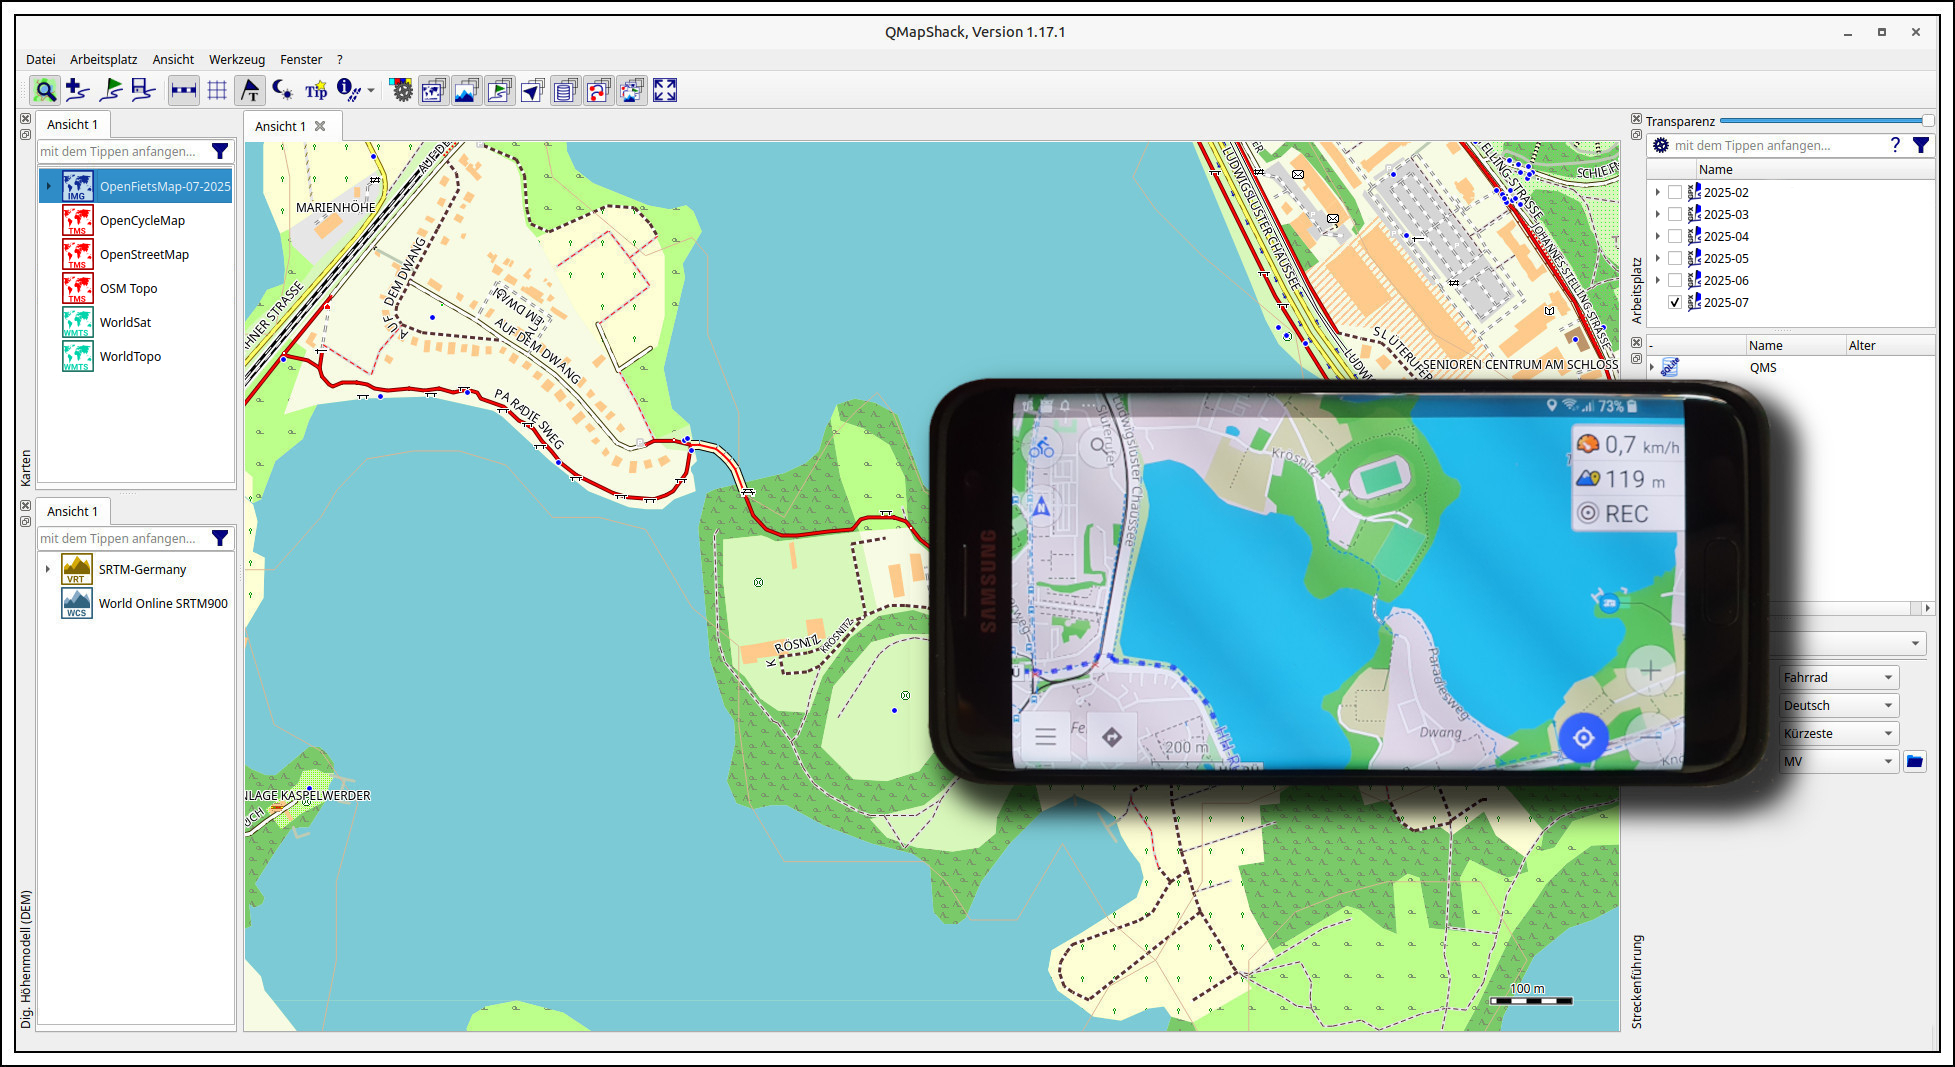The height and width of the screenshot is (1067, 1955).
Task: Uncheck the 2025-07 project checkbox
Action: click(1675, 302)
